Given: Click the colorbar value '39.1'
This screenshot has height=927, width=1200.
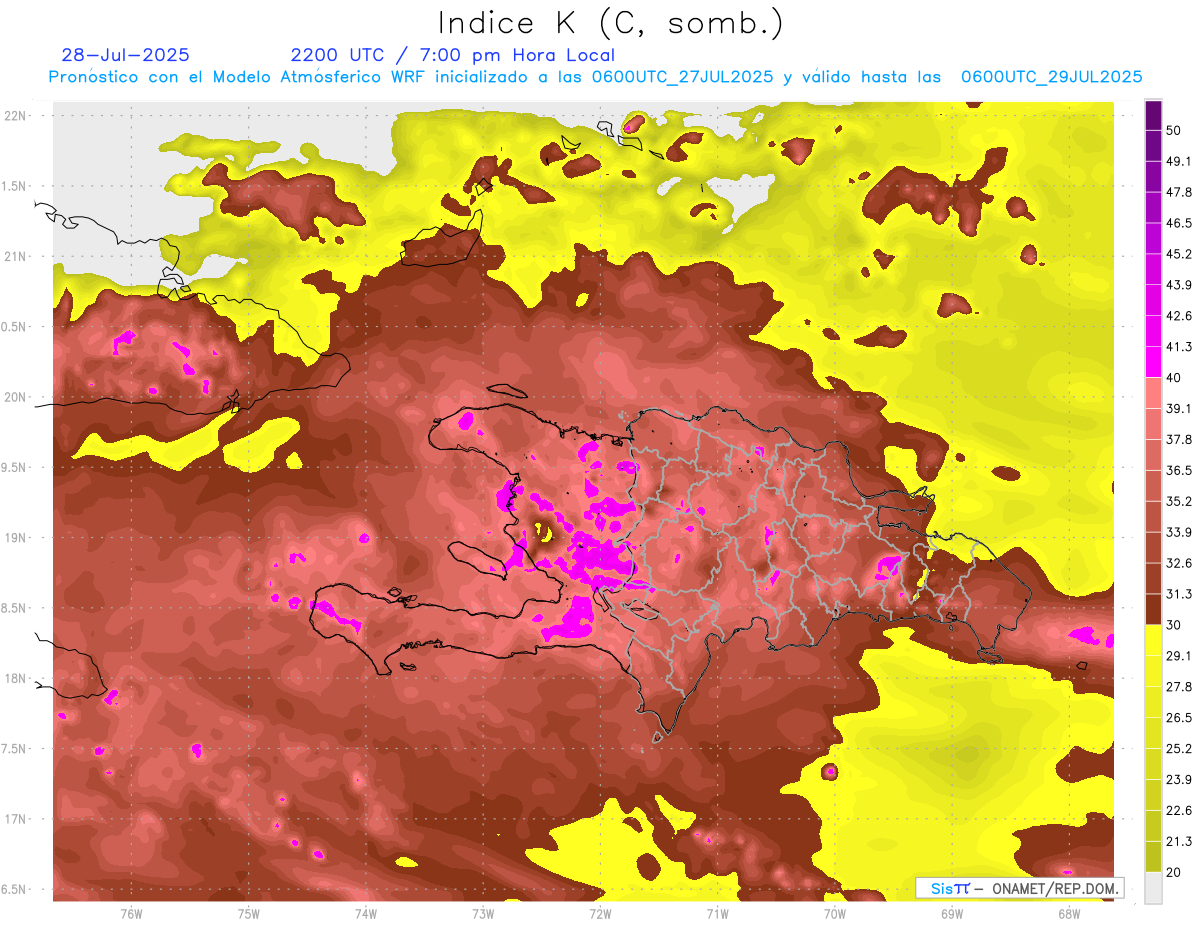Looking at the screenshot, I should click(1179, 409).
